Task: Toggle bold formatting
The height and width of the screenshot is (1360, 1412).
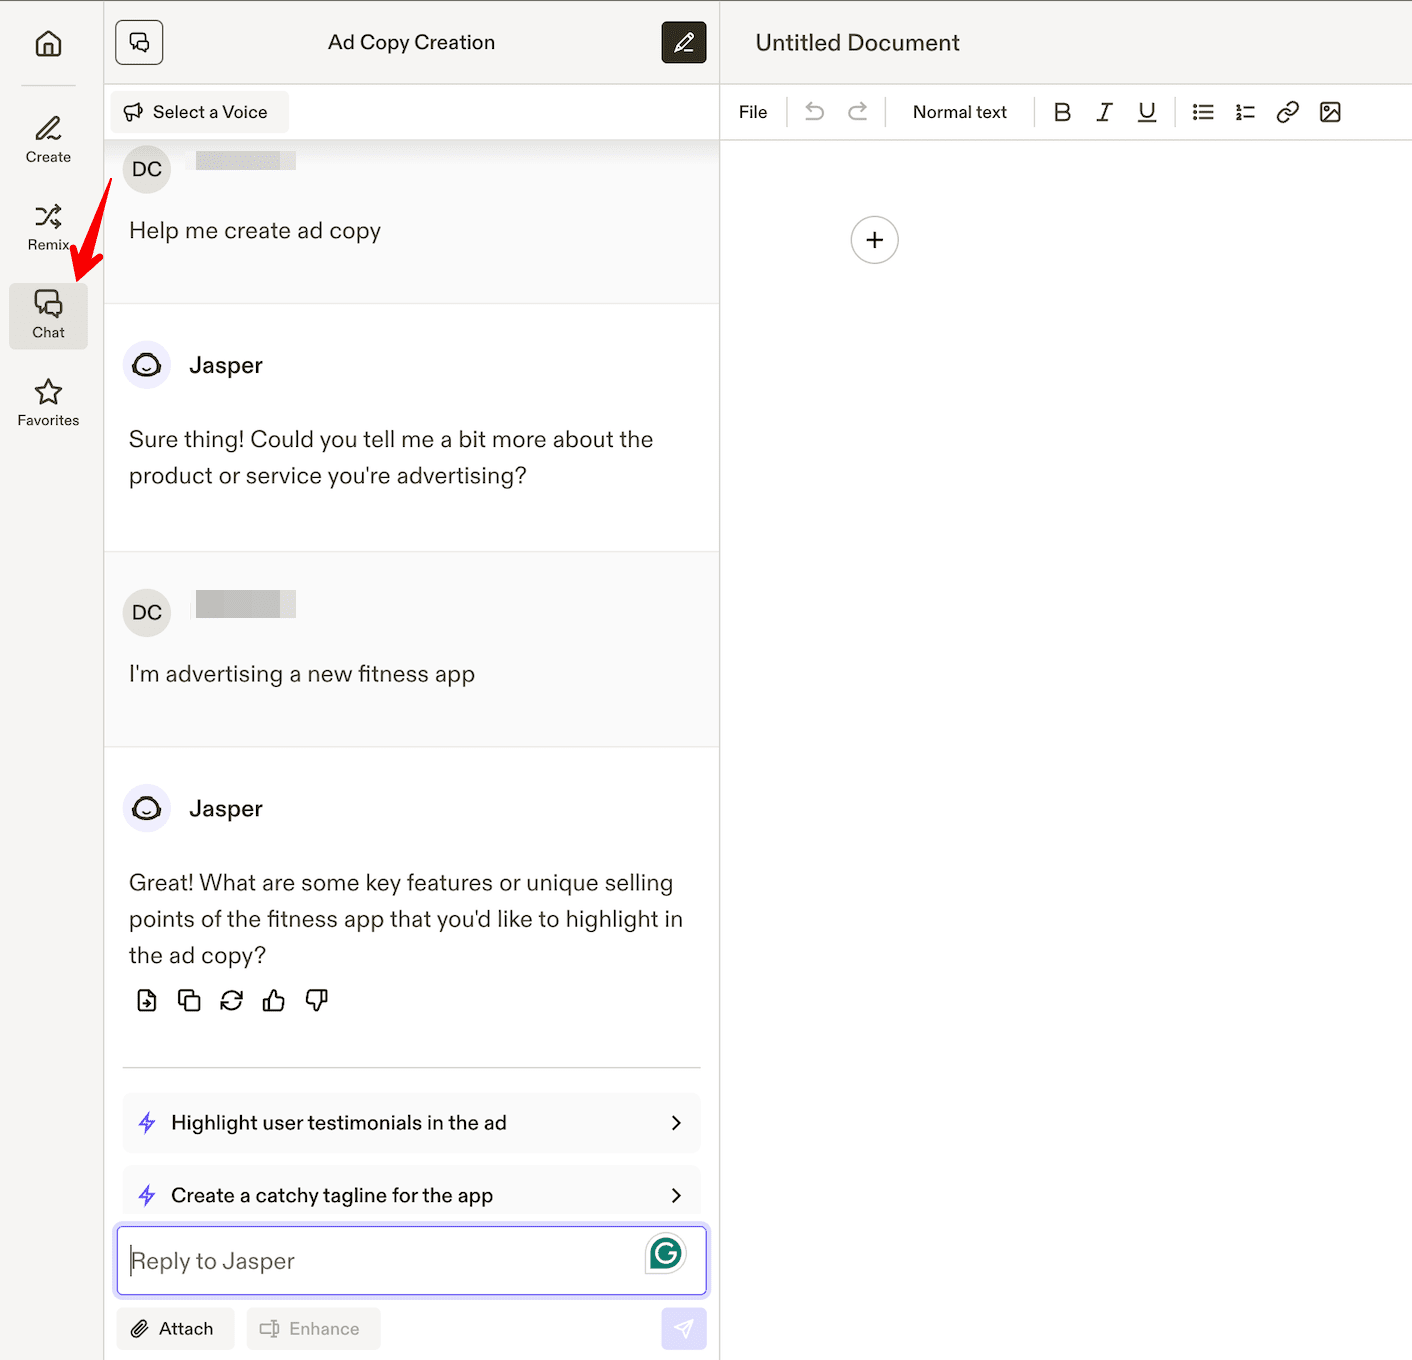Action: 1062,112
